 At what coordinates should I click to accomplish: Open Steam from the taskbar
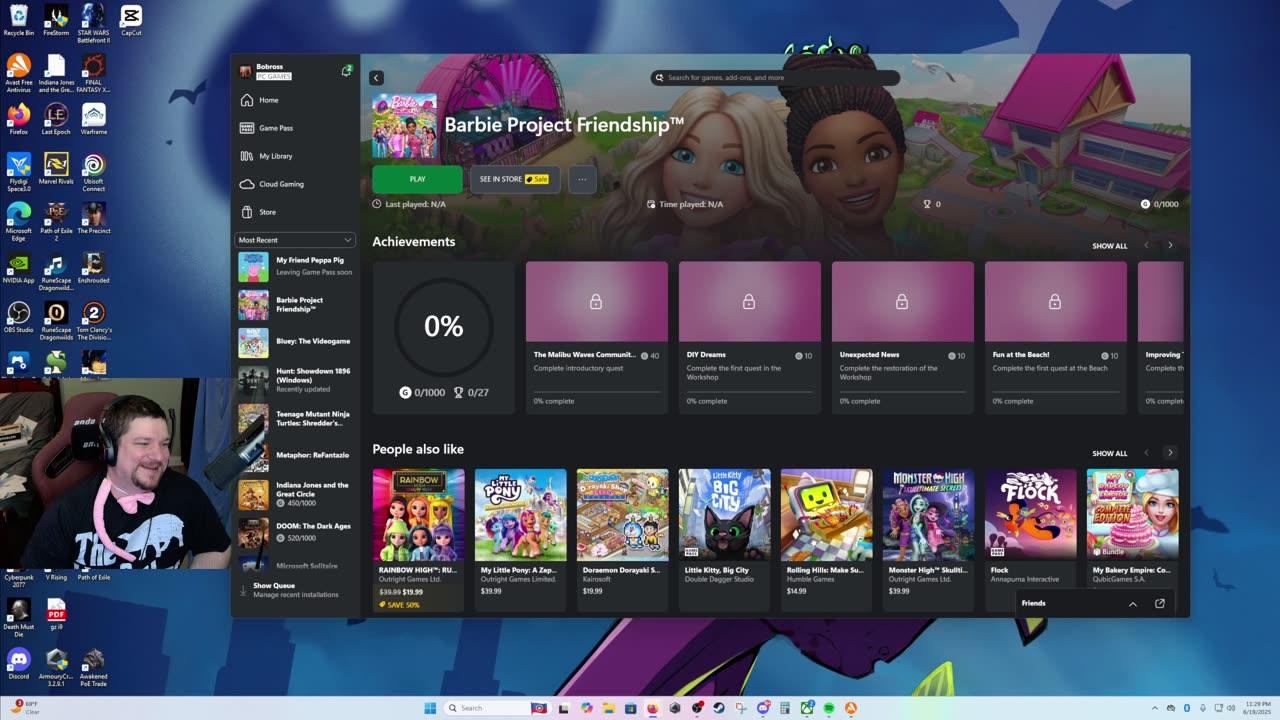click(x=719, y=708)
